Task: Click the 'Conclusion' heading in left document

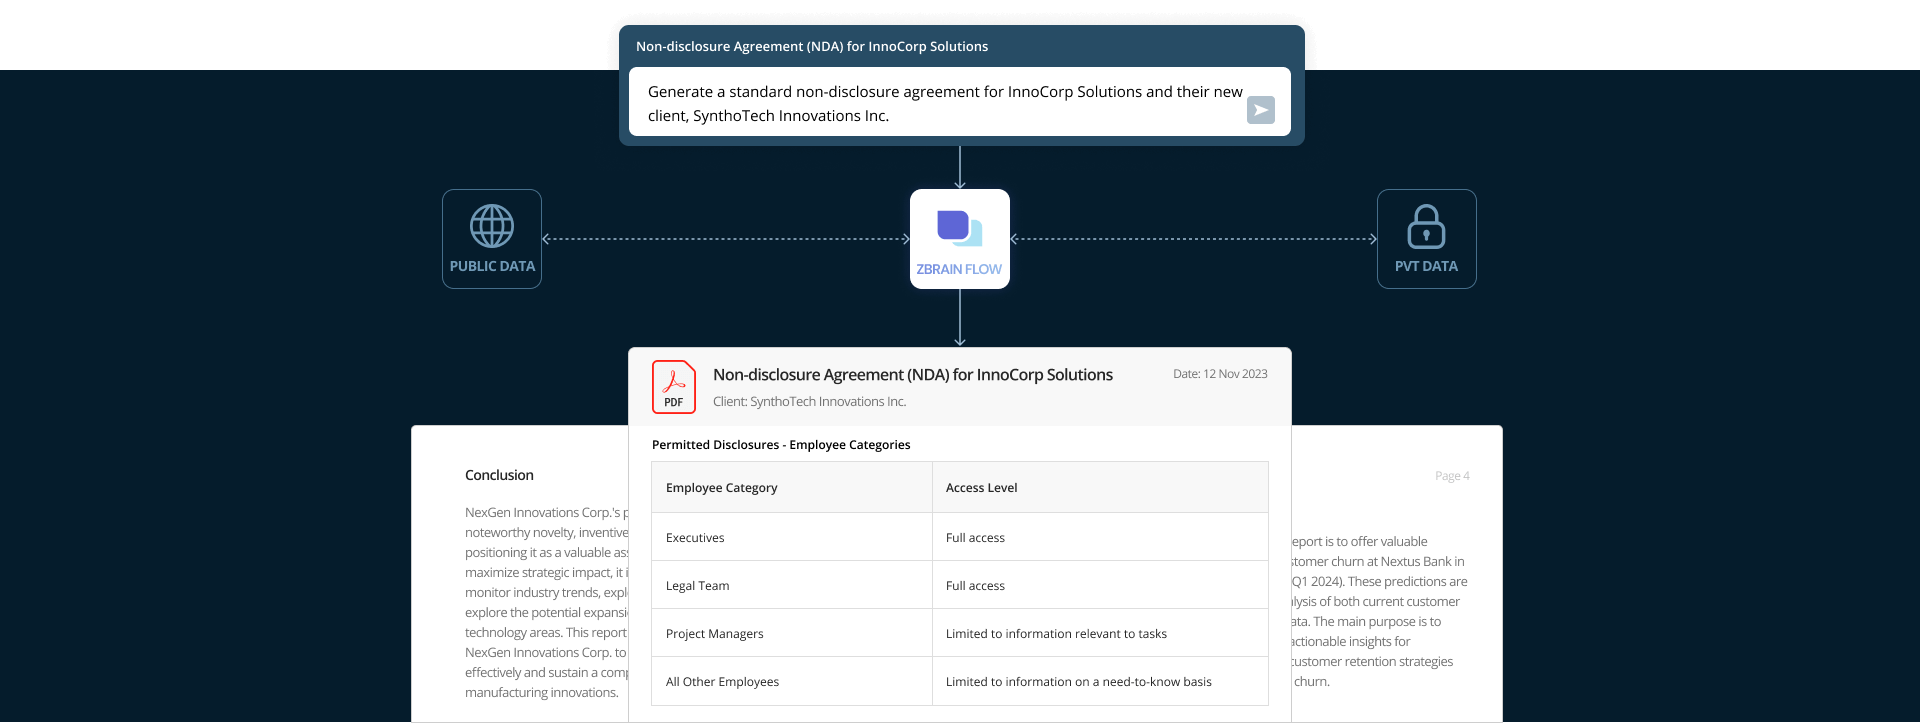Action: pyautogui.click(x=499, y=475)
